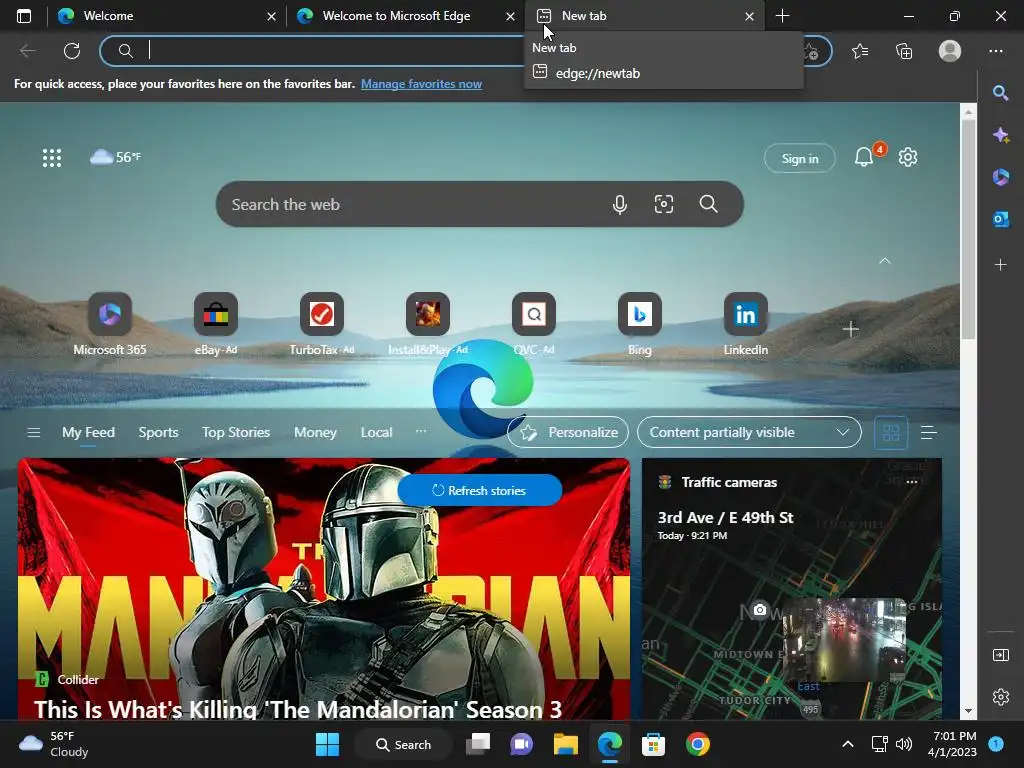Viewport: 1024px width, 768px height.
Task: Open Manage favorites now link
Action: pyautogui.click(x=421, y=84)
